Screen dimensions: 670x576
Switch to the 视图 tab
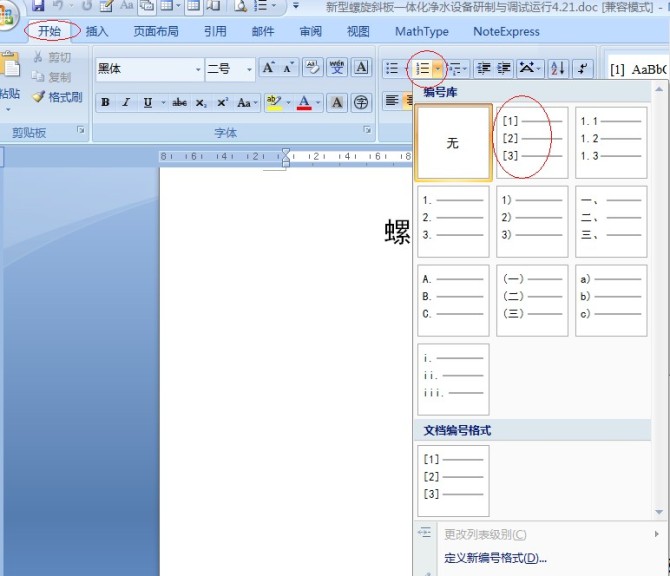pyautogui.click(x=358, y=31)
